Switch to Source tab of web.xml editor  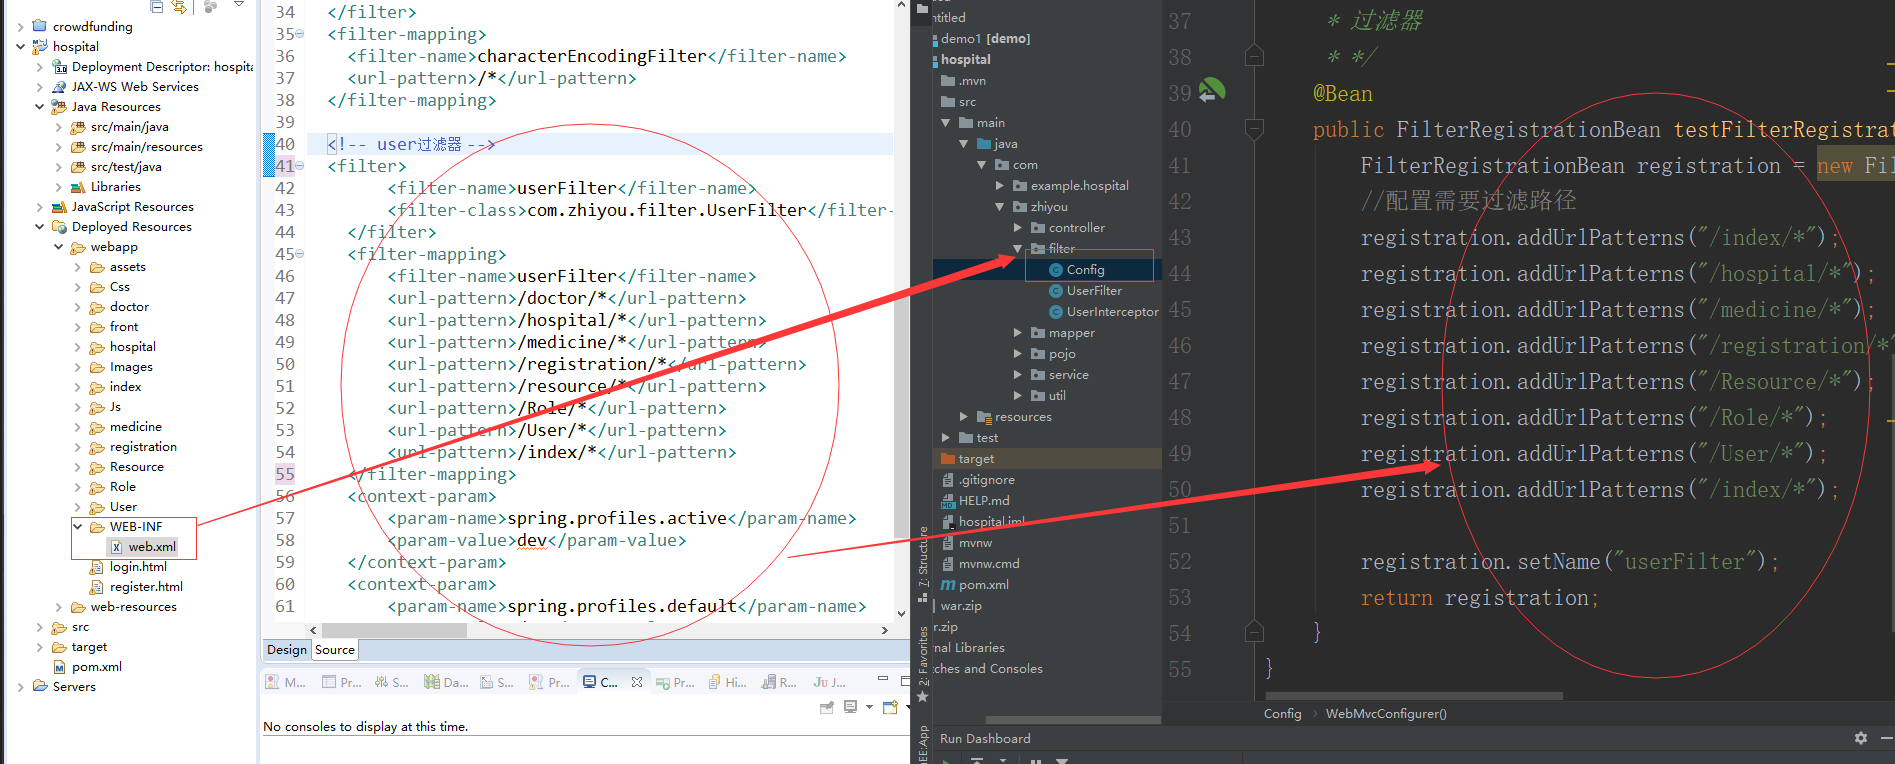(335, 649)
